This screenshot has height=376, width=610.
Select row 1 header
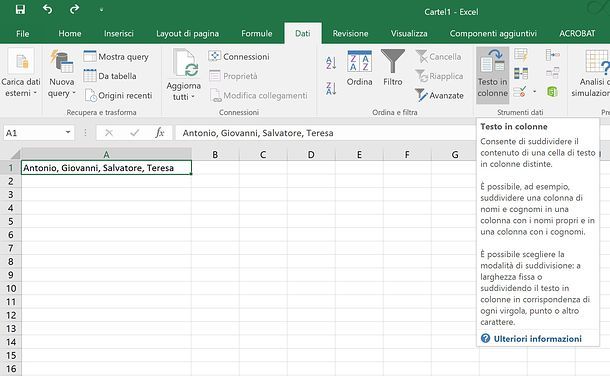coord(11,168)
